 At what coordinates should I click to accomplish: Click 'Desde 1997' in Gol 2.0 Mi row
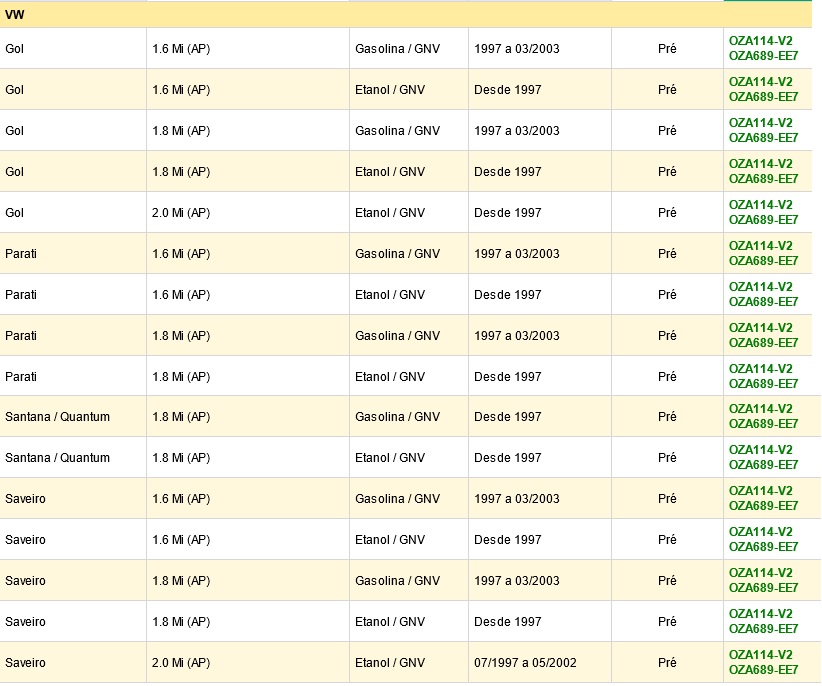(x=507, y=213)
